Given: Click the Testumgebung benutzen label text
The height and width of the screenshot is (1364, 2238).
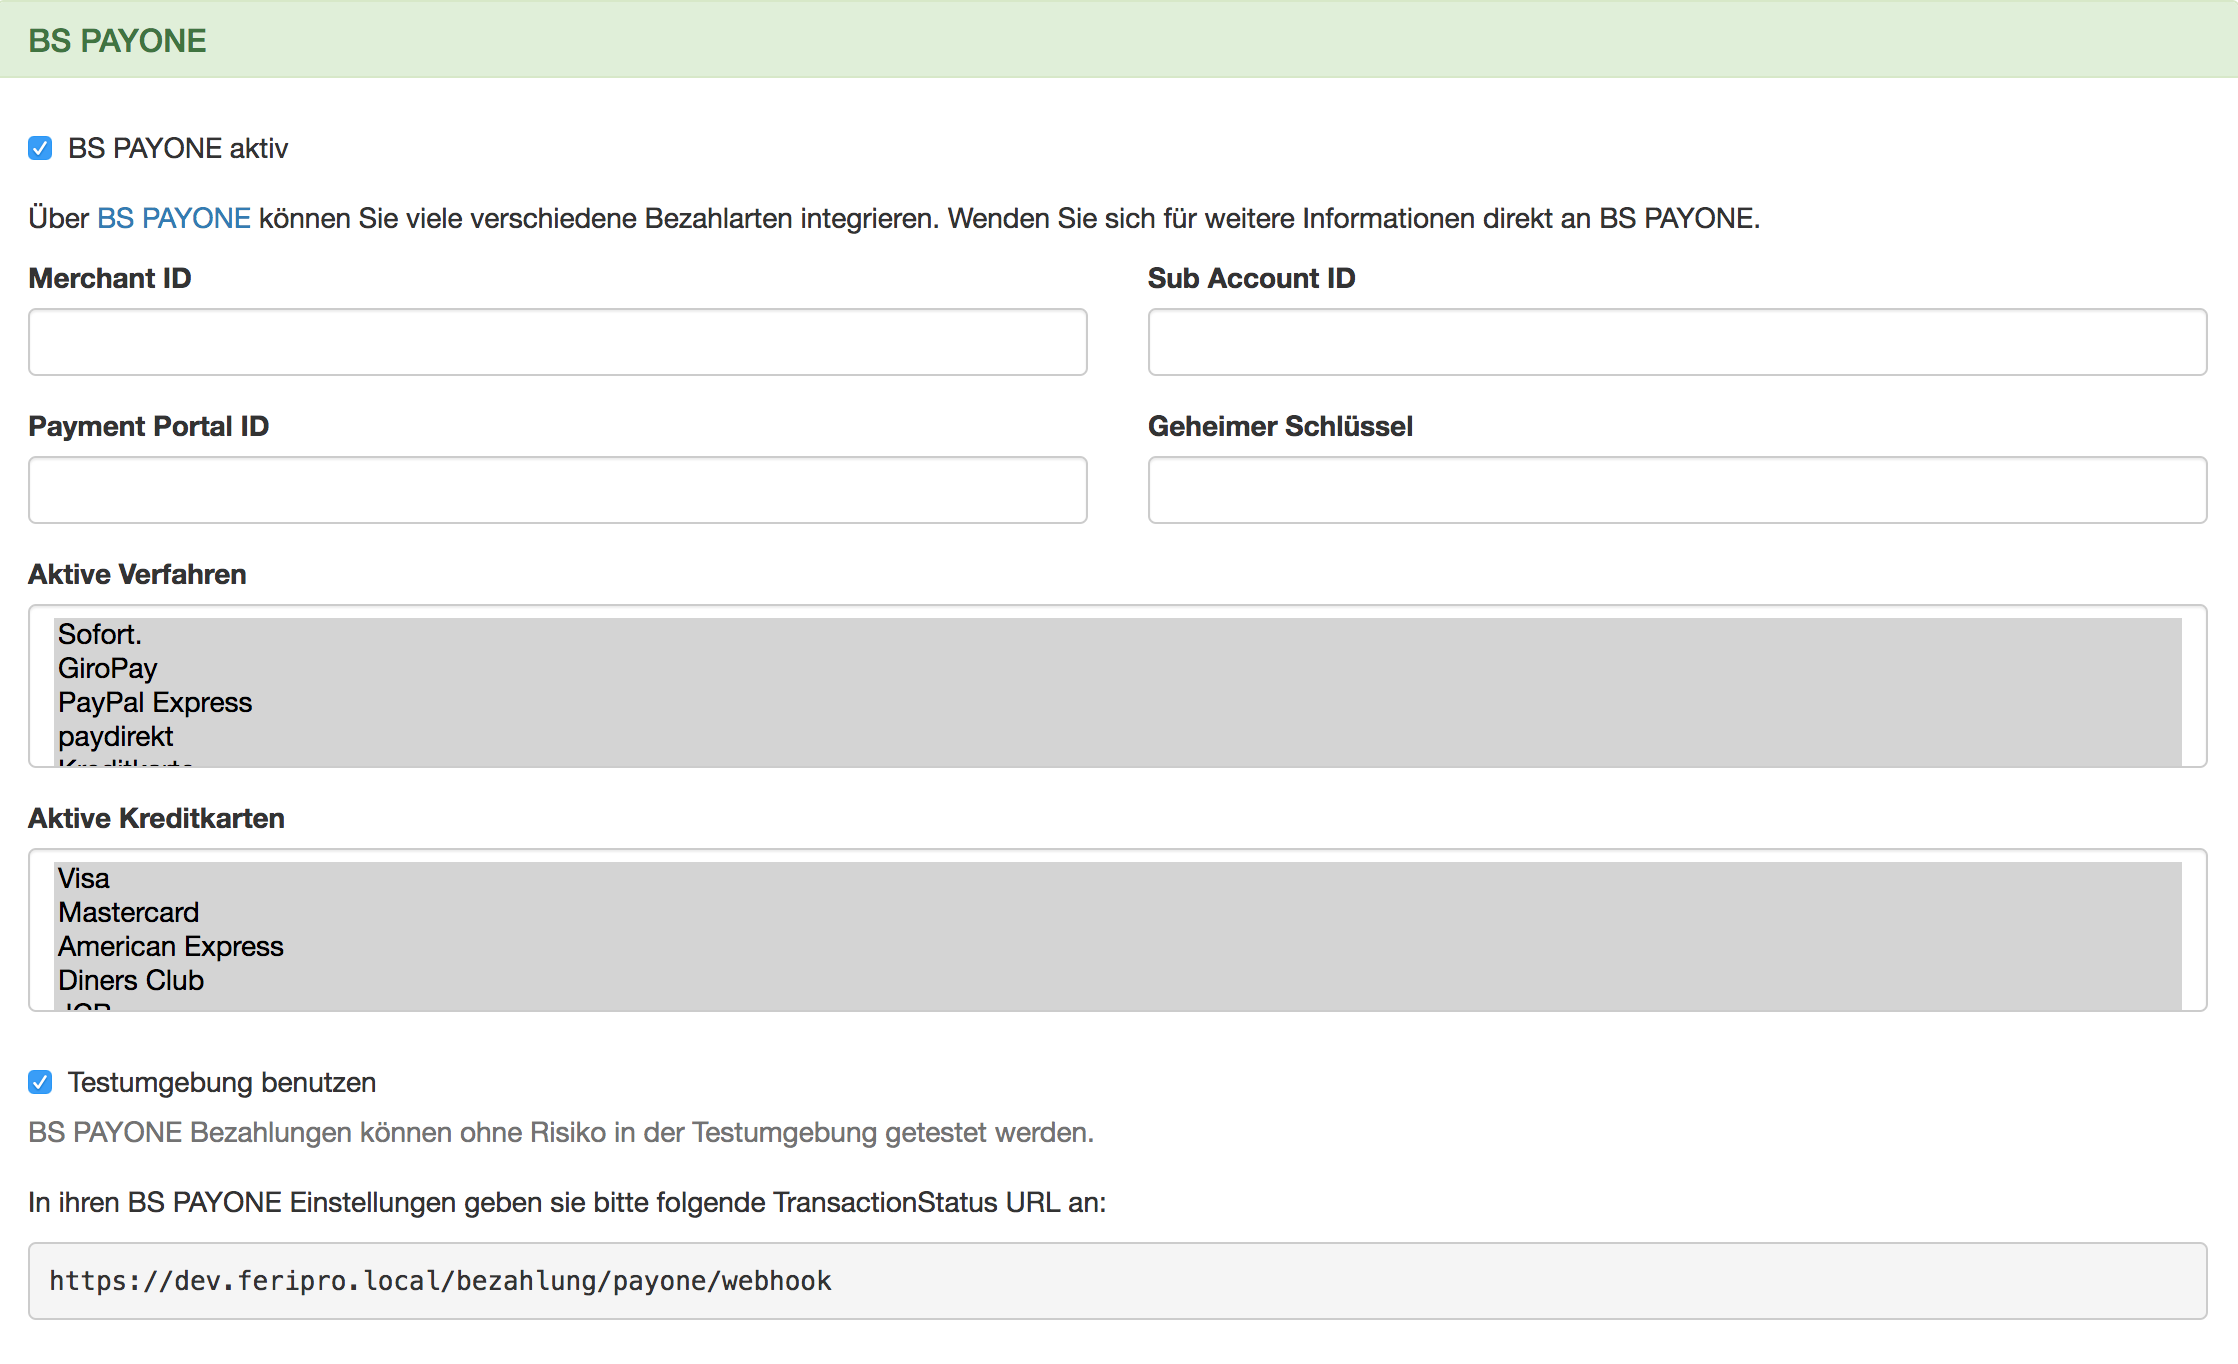Looking at the screenshot, I should point(222,1082).
